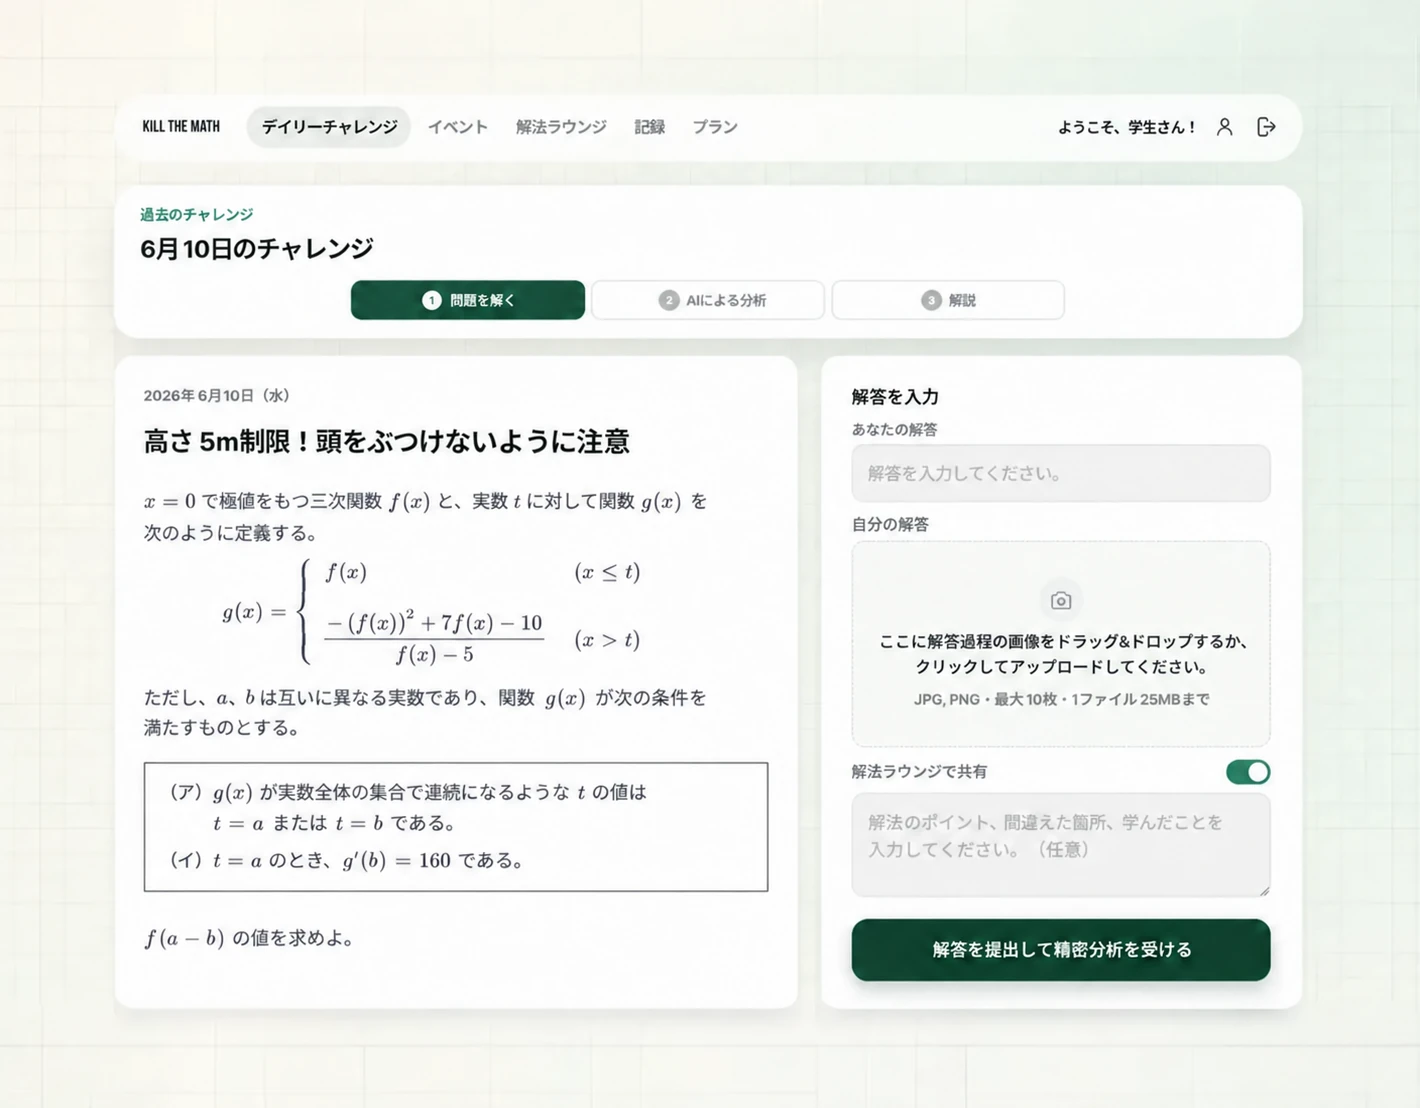The image size is (1420, 1108).
Task: Toggle the 解法ラウンジで共有 switch
Action: pos(1248,772)
